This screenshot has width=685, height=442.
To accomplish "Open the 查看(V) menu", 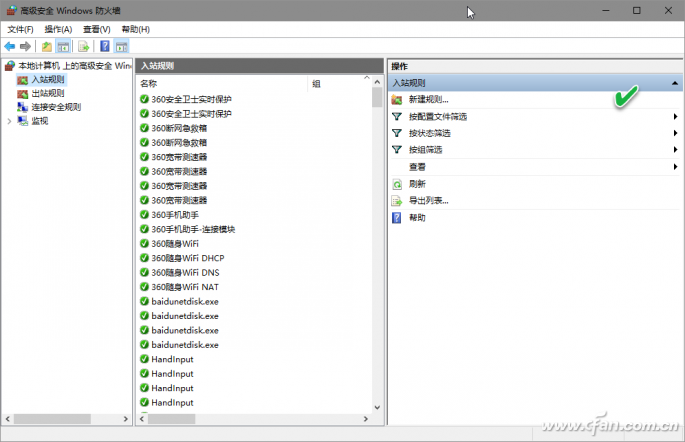I will point(97,29).
